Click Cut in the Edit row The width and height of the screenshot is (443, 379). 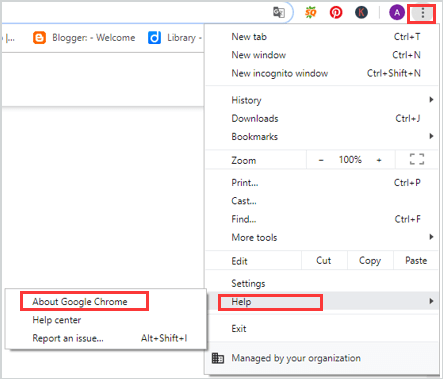point(324,260)
